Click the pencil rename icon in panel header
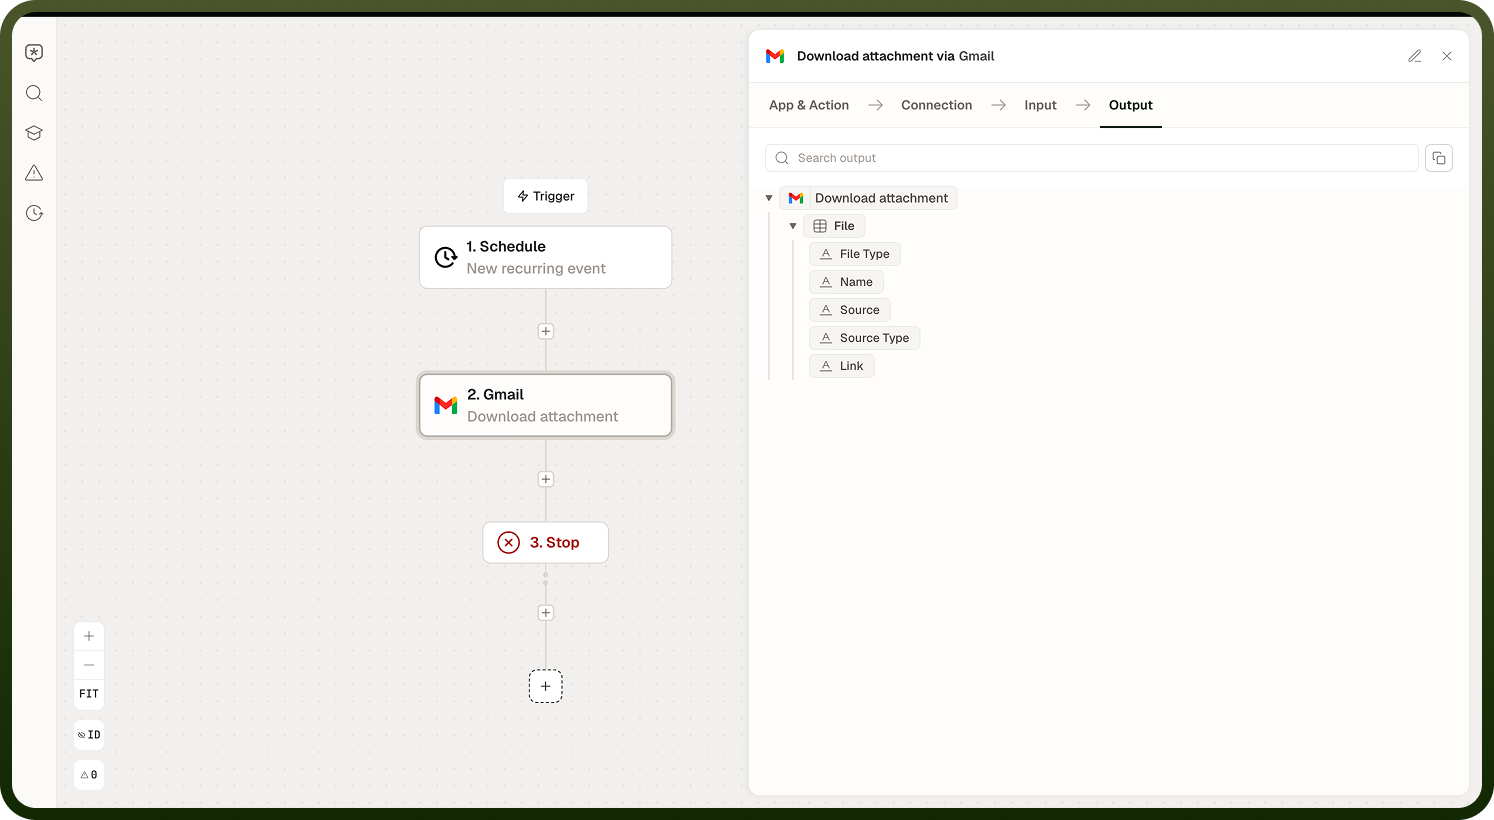 [1415, 56]
